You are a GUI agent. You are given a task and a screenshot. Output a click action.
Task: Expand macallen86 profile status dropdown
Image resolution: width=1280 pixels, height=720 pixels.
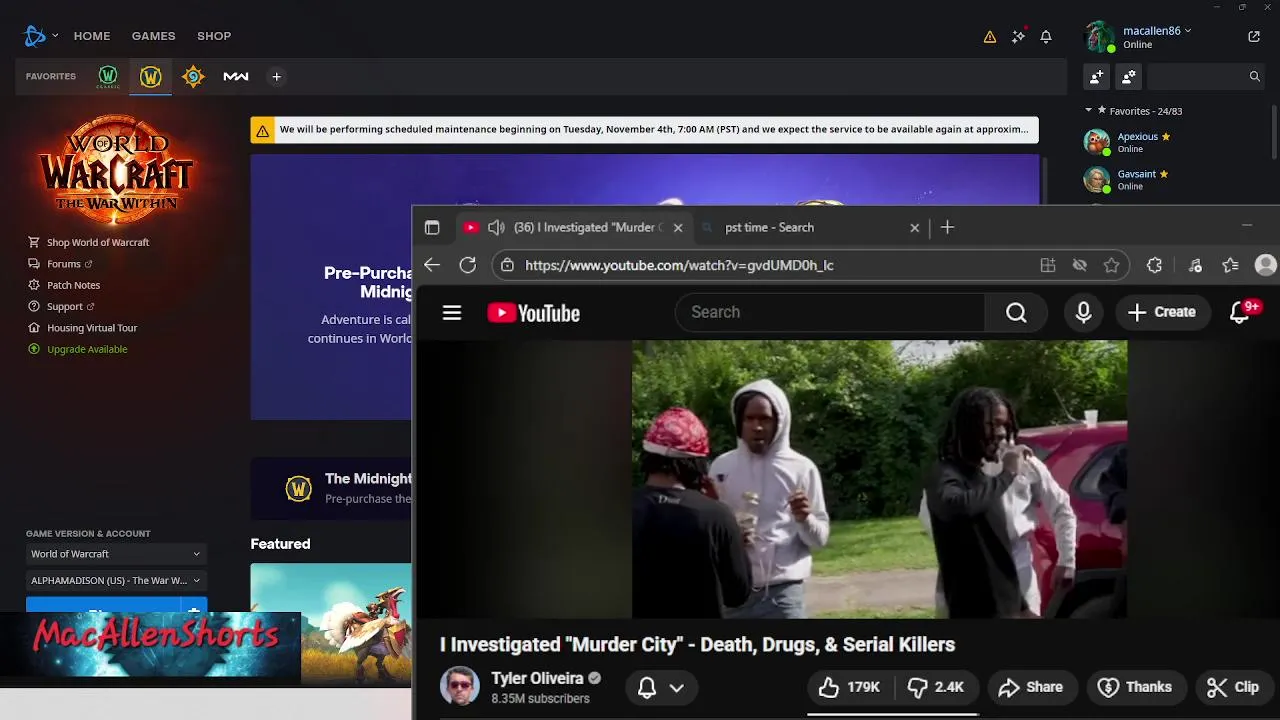coord(1187,31)
